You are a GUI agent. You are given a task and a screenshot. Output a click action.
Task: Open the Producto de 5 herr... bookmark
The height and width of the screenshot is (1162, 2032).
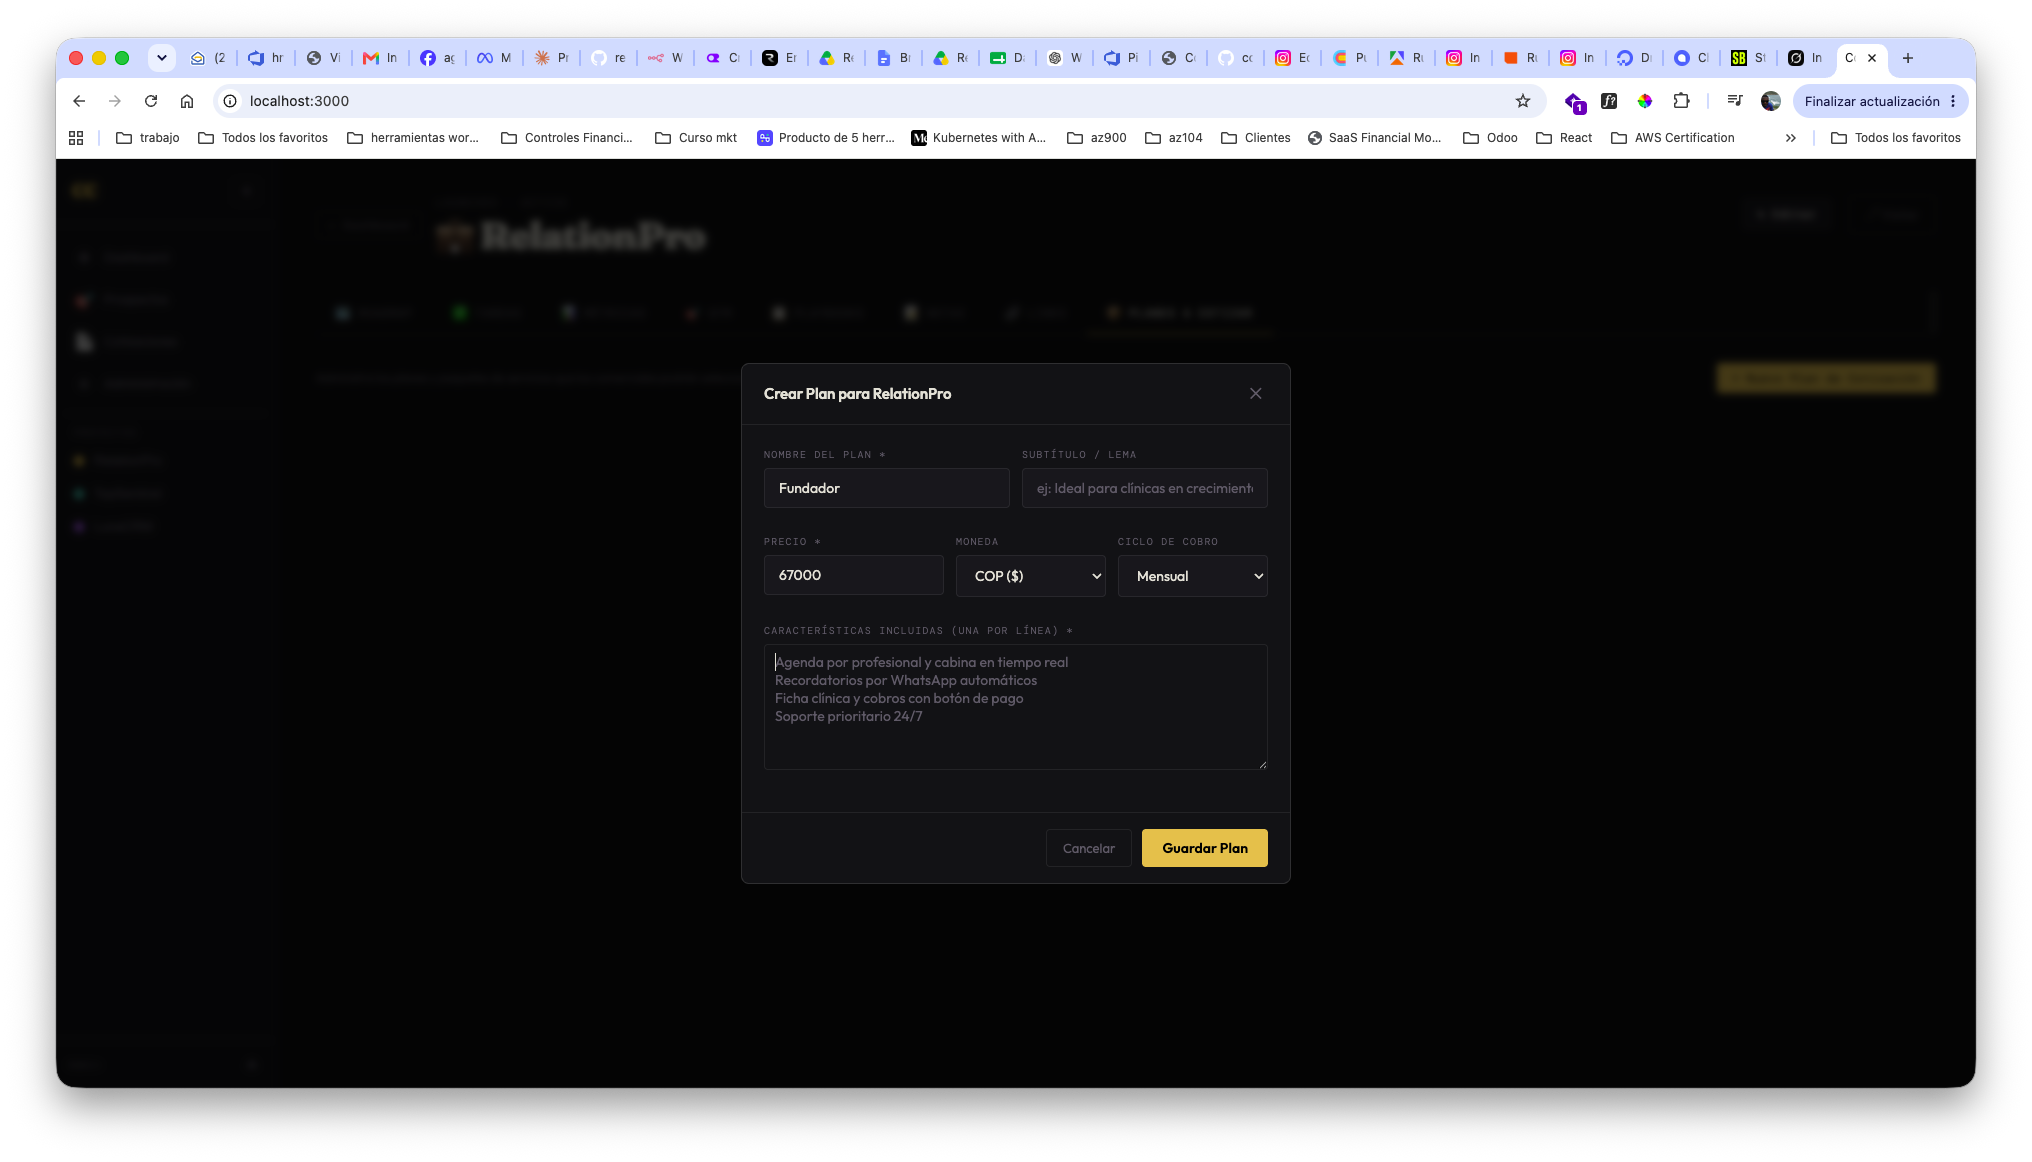[x=826, y=138]
